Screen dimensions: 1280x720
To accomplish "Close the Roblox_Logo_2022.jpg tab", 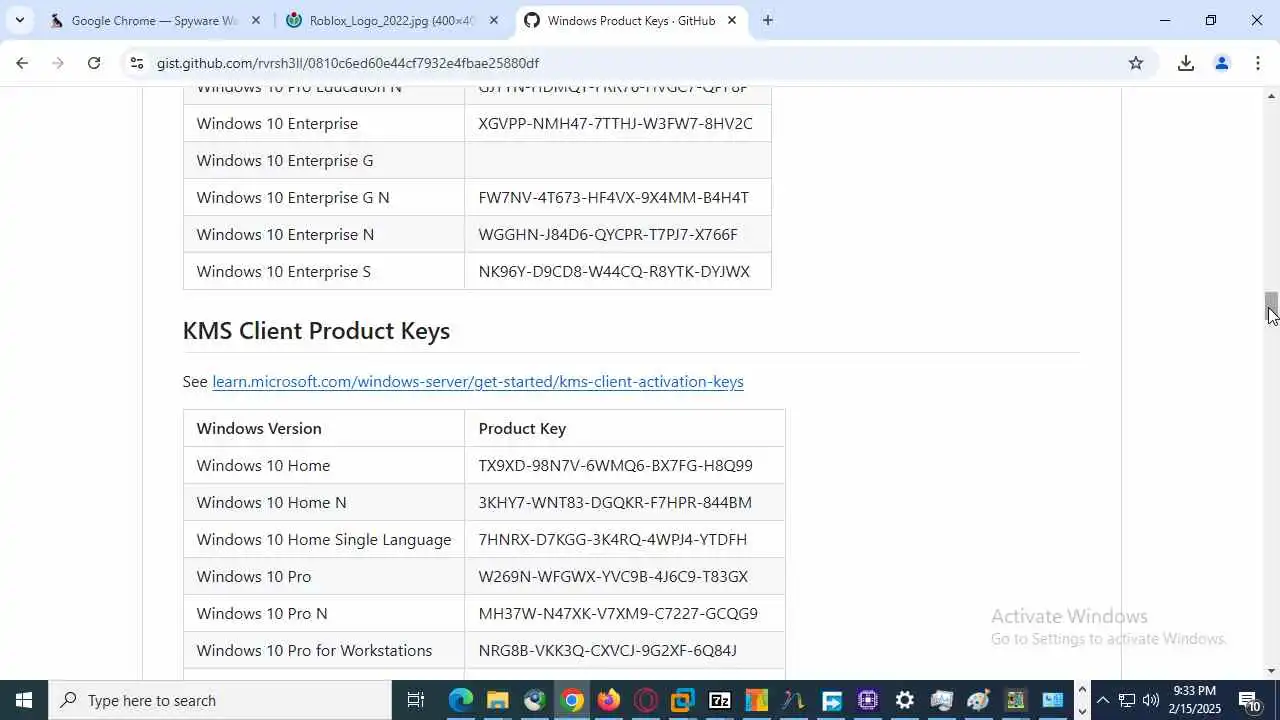I will click(x=493, y=20).
